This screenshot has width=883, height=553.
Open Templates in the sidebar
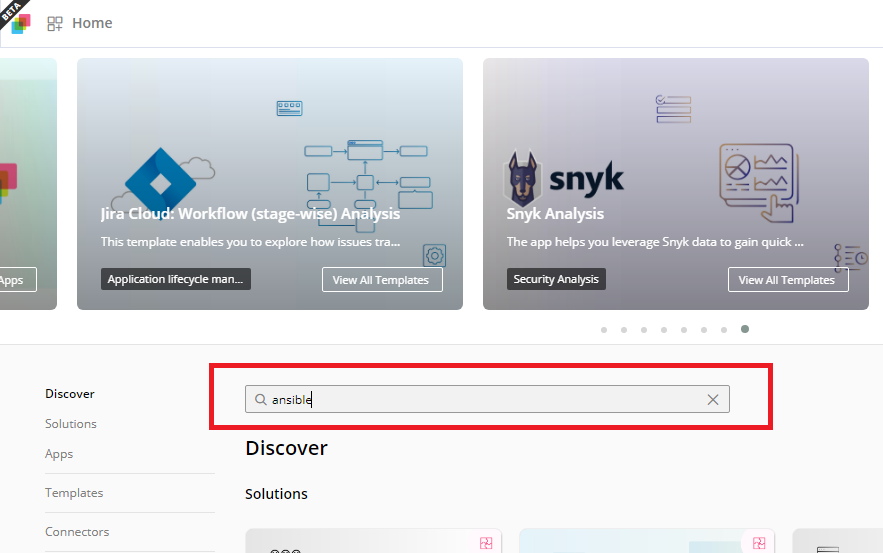74,493
